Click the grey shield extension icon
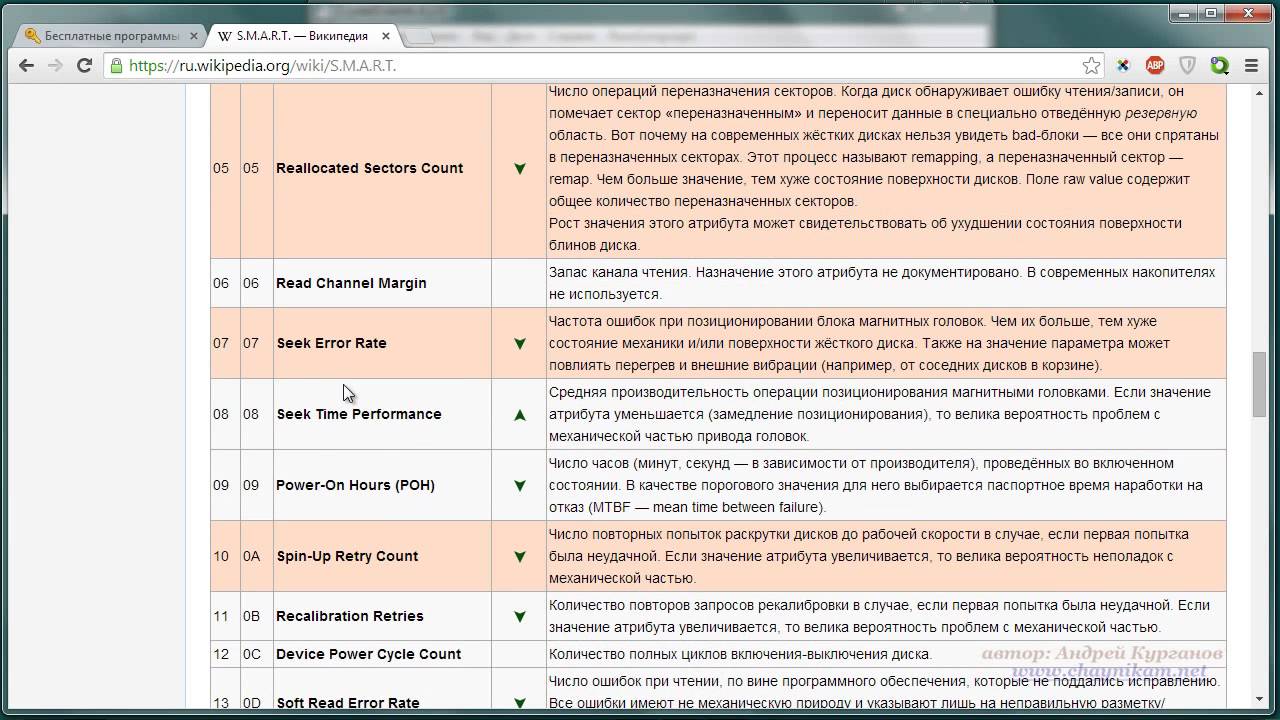Screen dimensions: 1280x720 coord(1187,66)
